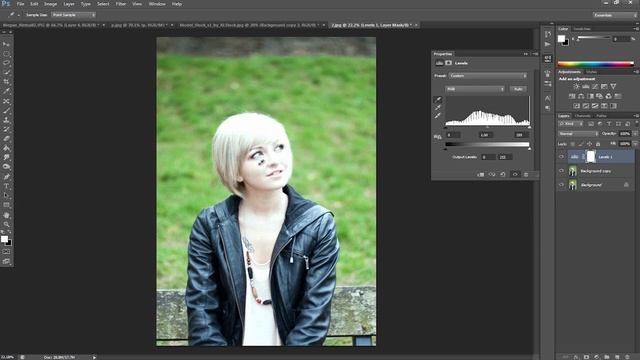640x360 pixels.
Task: Toggle lock transparent pixels
Action: 573,144
